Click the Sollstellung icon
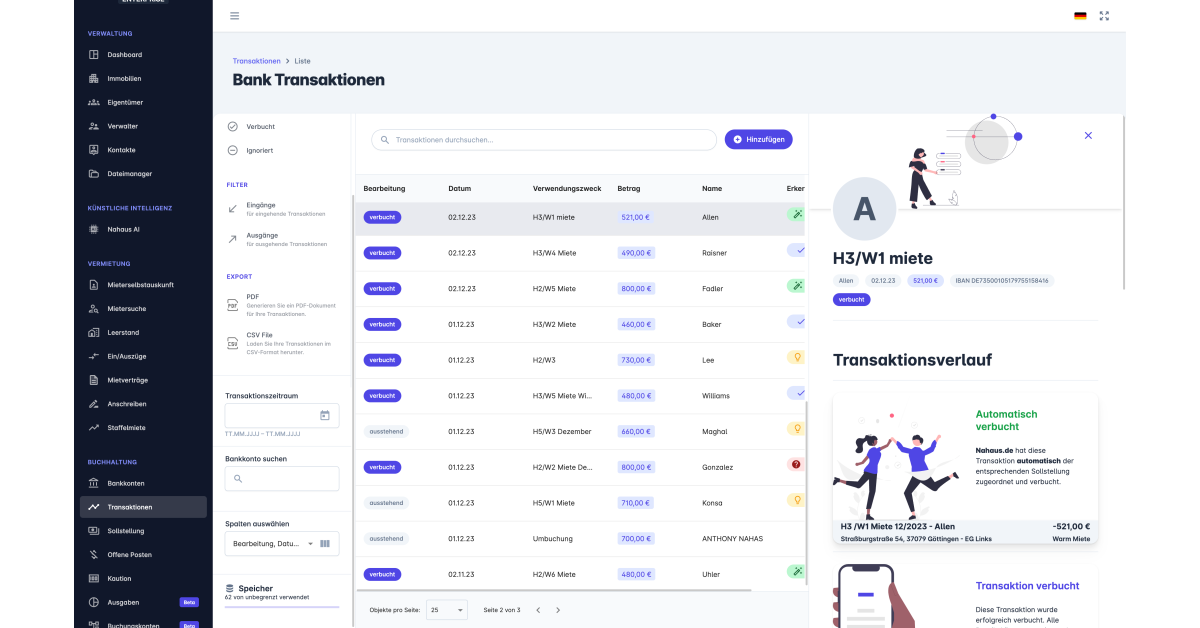 (93, 531)
